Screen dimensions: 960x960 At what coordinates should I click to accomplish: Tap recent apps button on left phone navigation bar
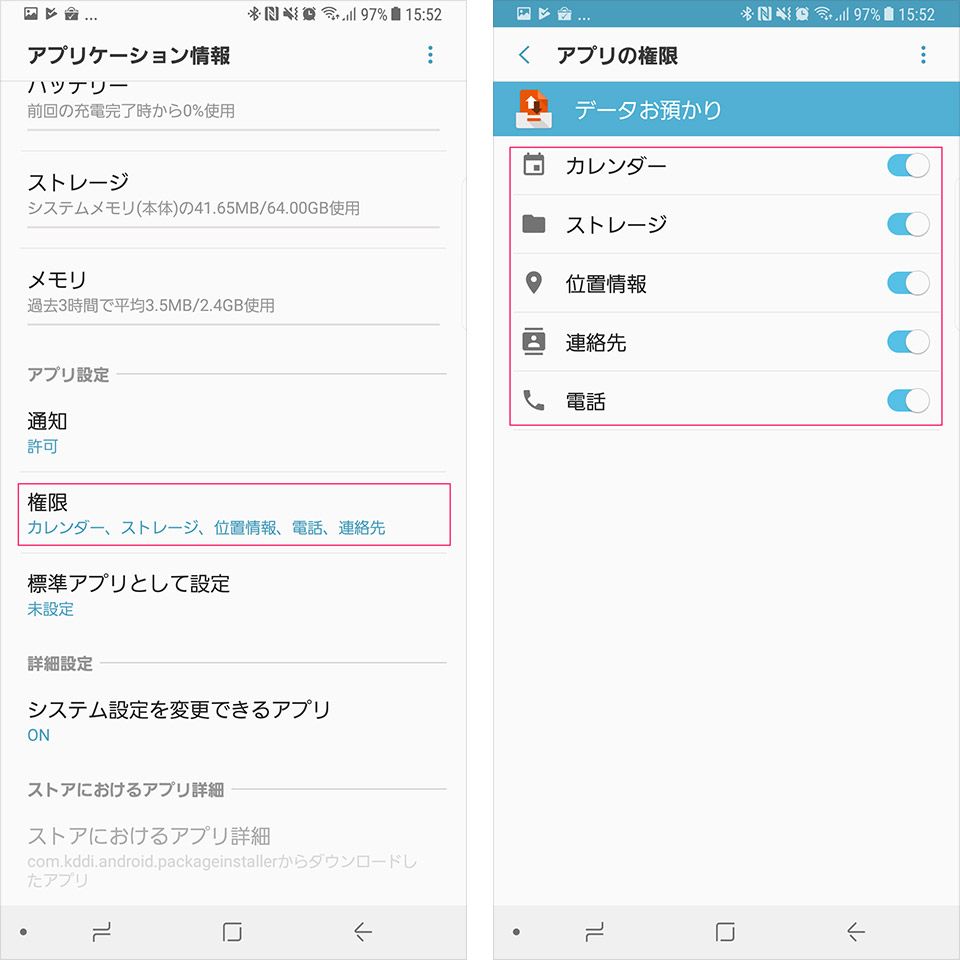pyautogui.click(x=101, y=932)
